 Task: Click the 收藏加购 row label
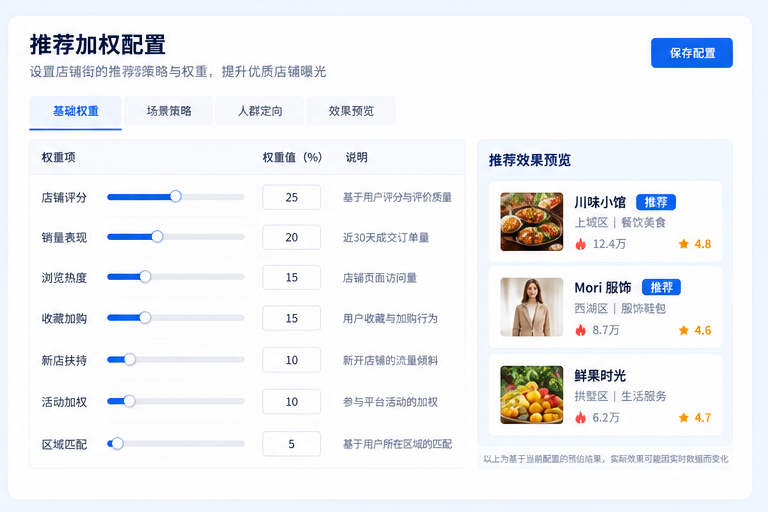click(64, 318)
